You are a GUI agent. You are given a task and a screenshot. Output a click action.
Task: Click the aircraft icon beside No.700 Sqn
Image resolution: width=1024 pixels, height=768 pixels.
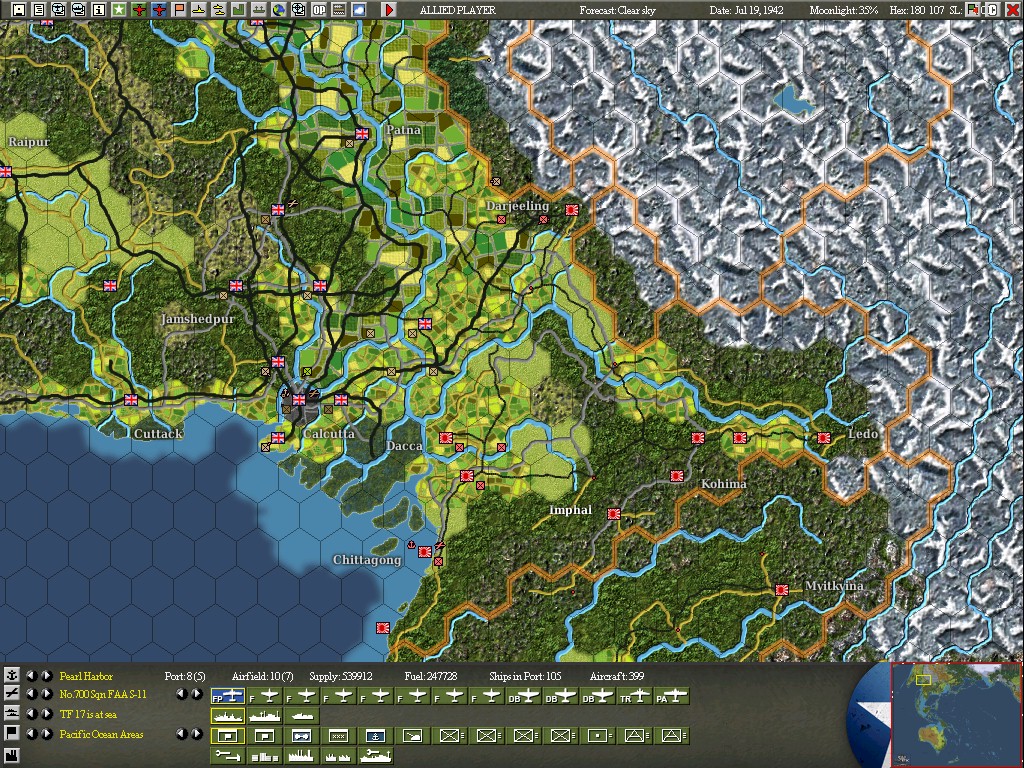pyautogui.click(x=11, y=694)
